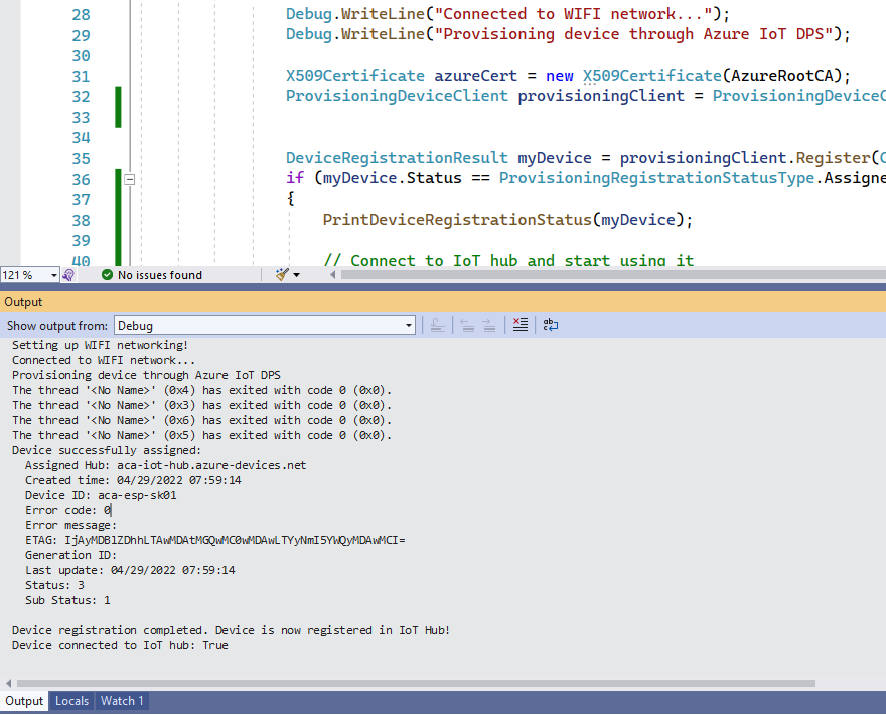The height and width of the screenshot is (715, 886).
Task: Switch to the Locals tab
Action: (71, 700)
